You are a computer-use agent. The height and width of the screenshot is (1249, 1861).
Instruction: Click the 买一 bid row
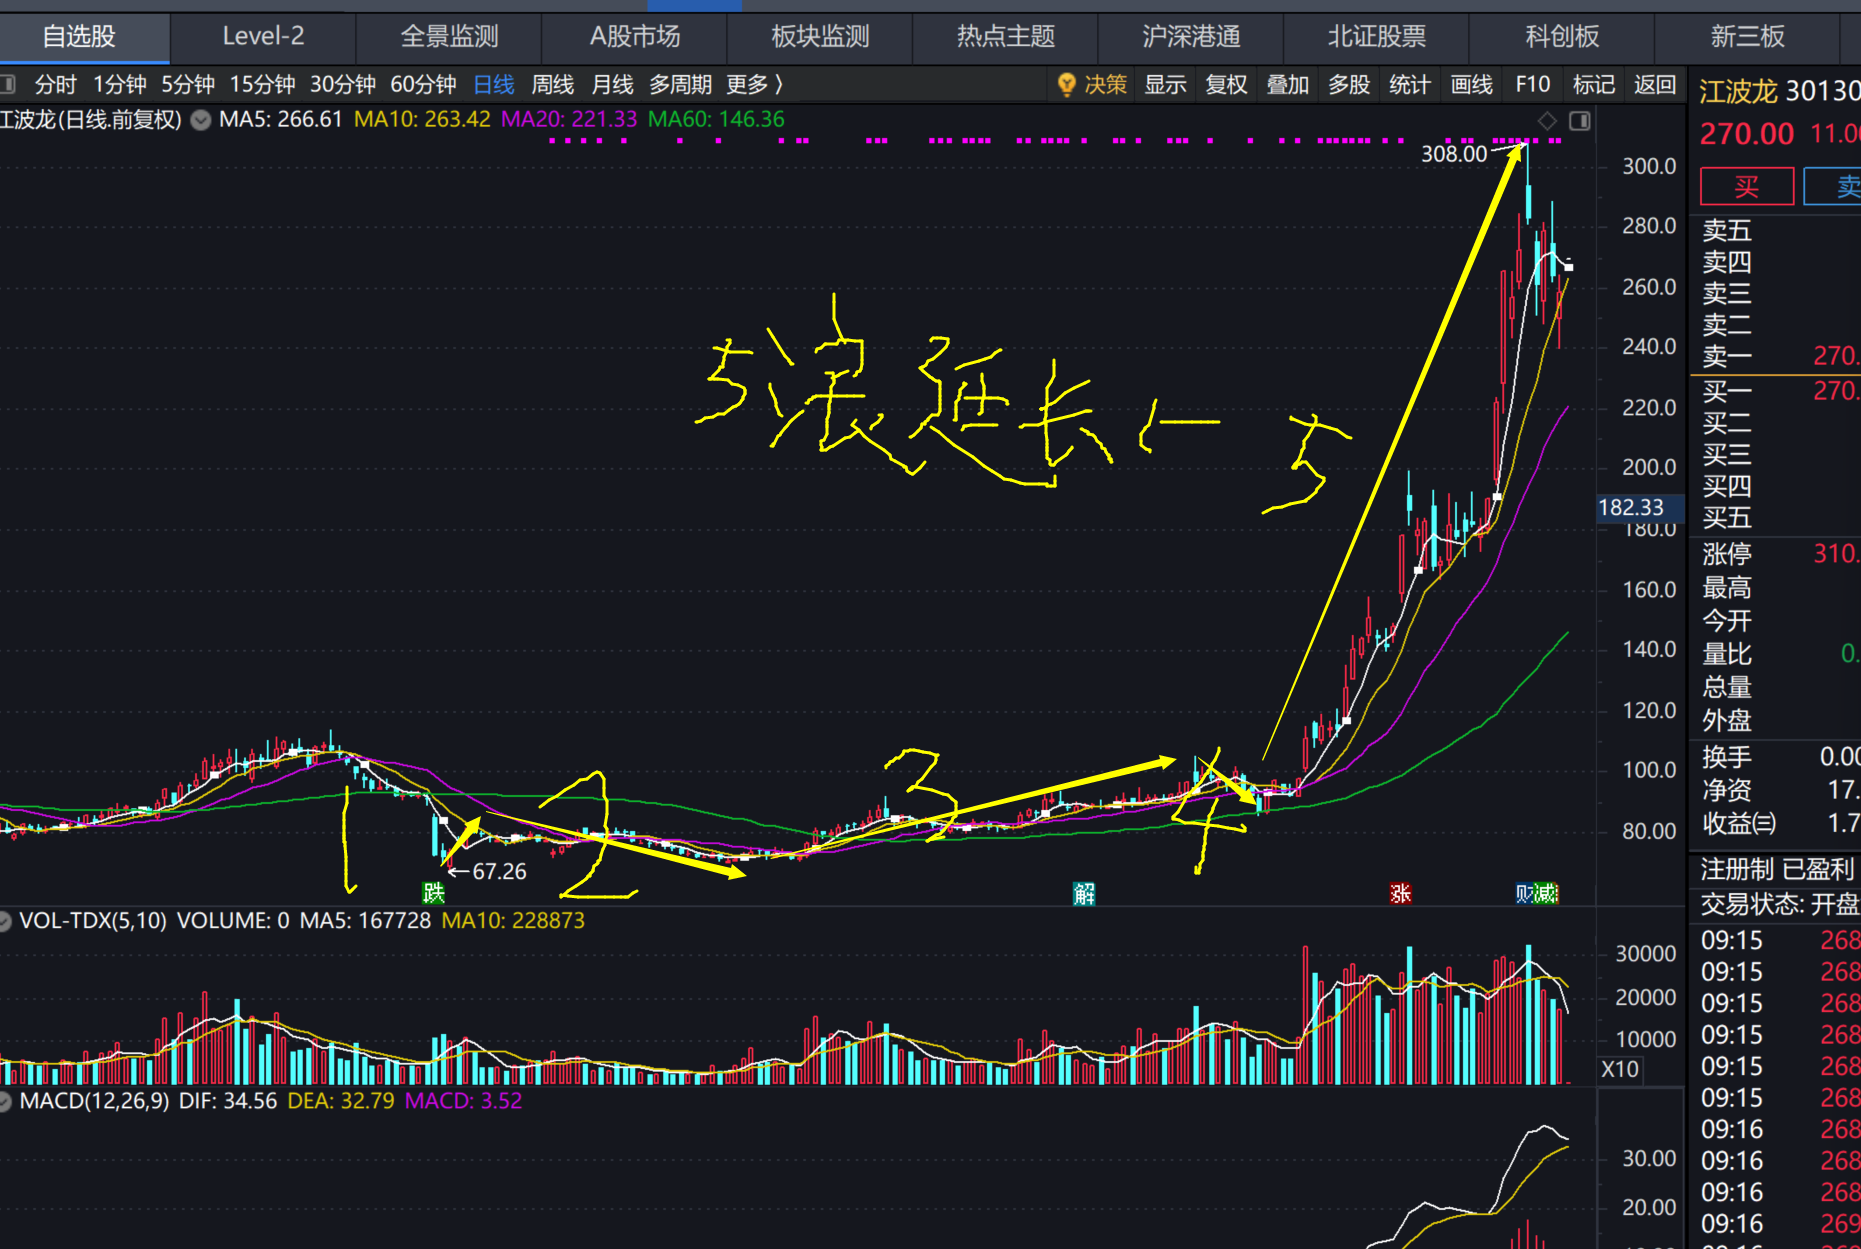click(x=1776, y=391)
